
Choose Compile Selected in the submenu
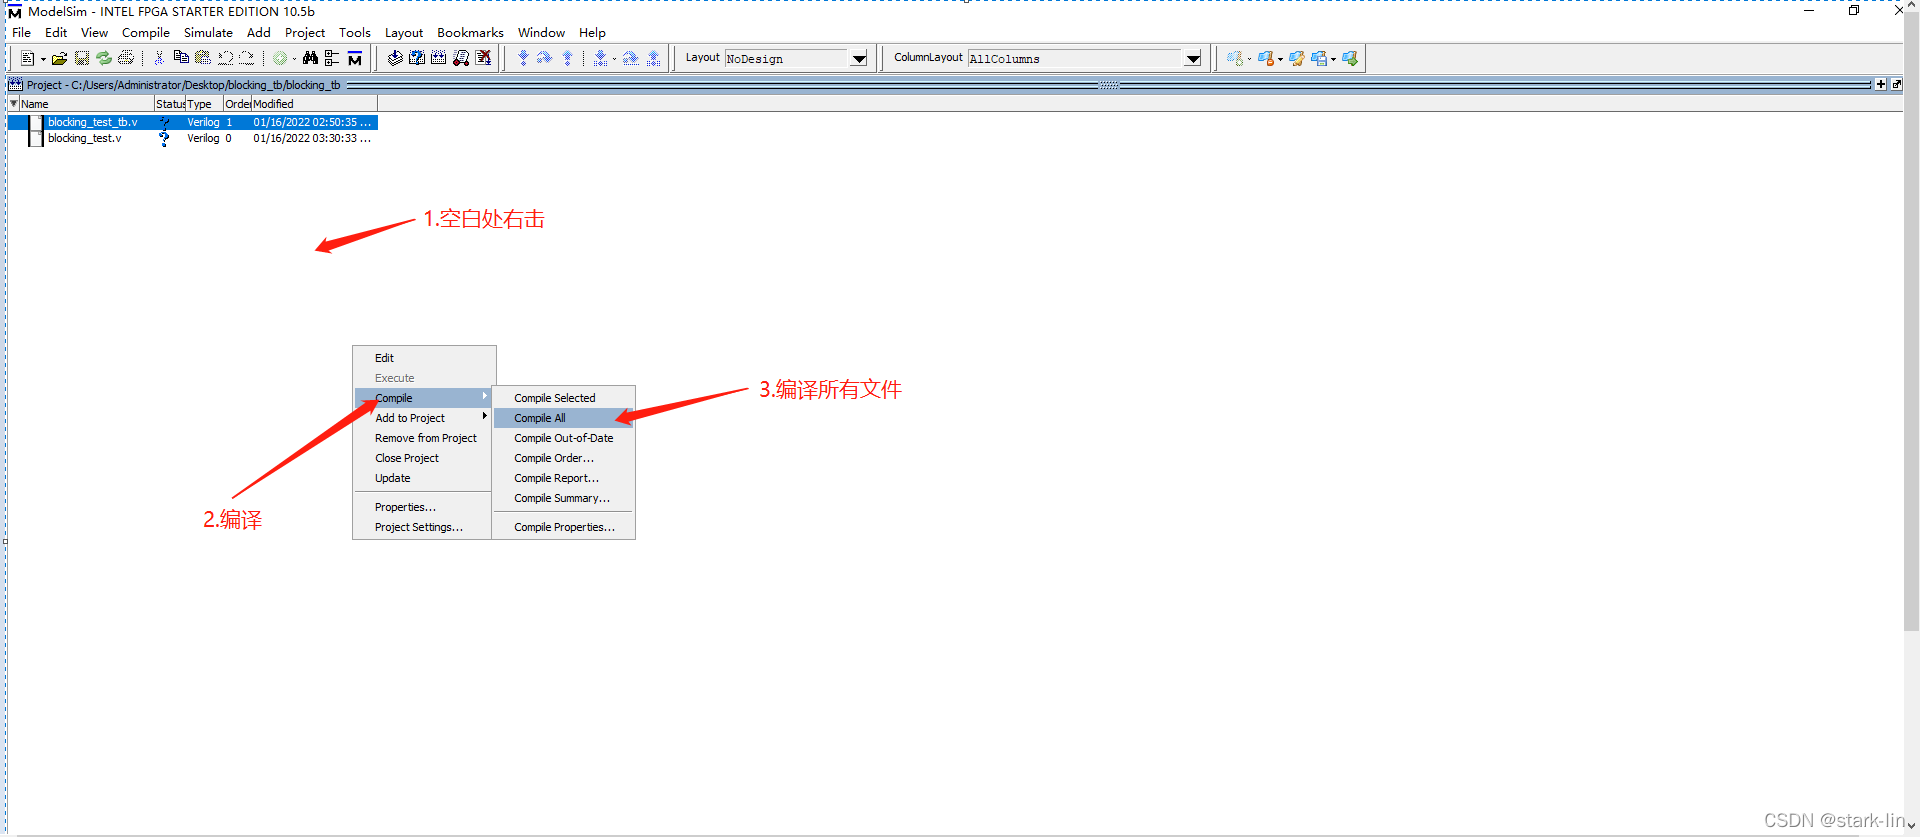[x=564, y=398]
